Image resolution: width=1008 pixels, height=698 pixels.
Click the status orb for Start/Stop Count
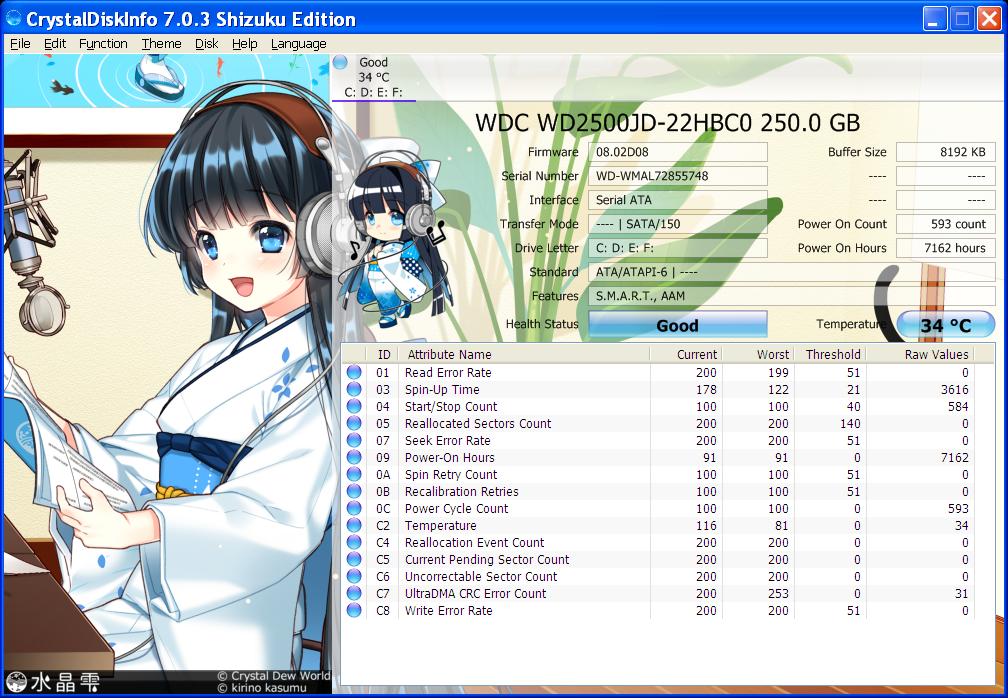click(354, 406)
